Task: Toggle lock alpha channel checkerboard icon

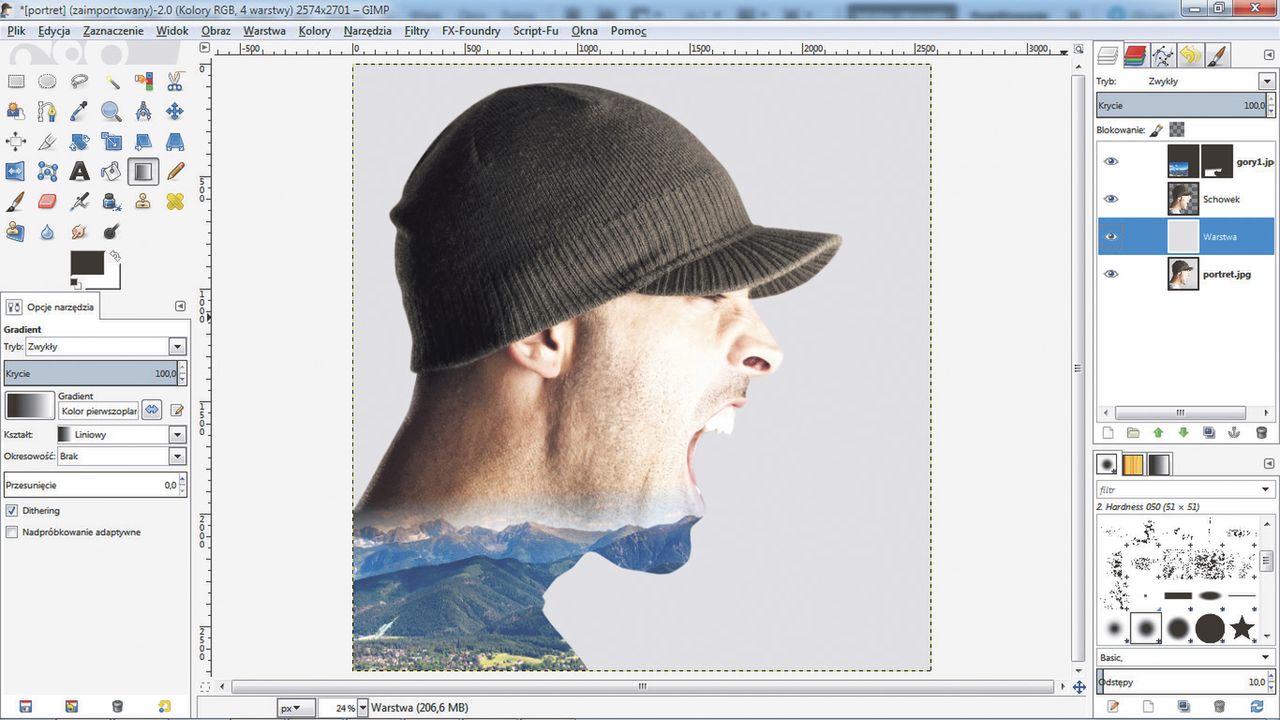Action: [x=1178, y=129]
